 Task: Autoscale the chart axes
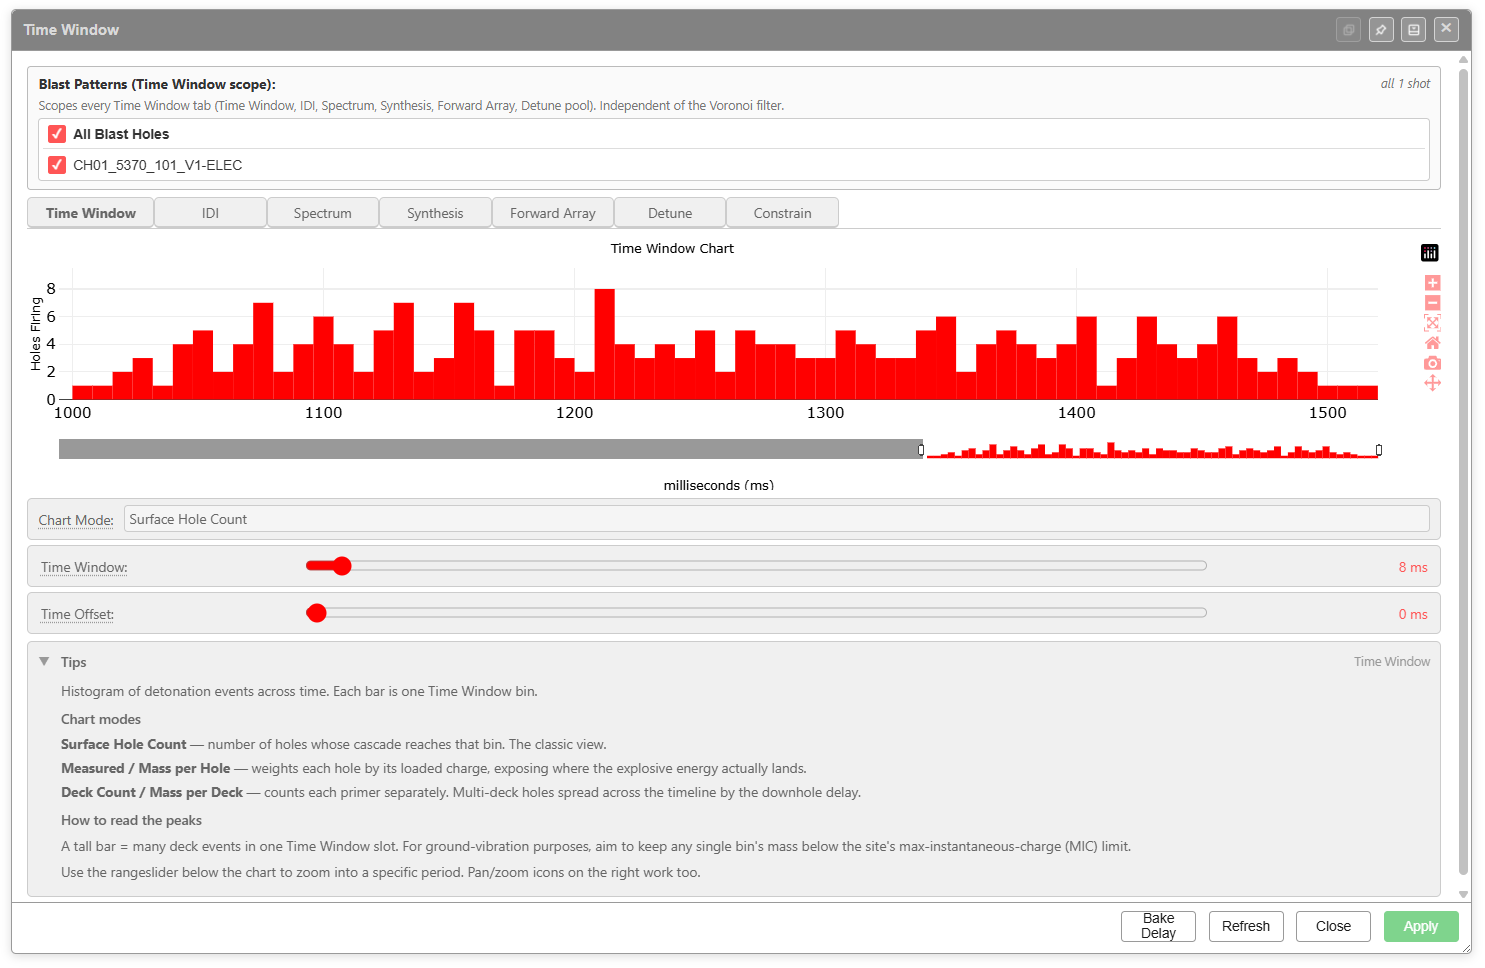tap(1432, 323)
